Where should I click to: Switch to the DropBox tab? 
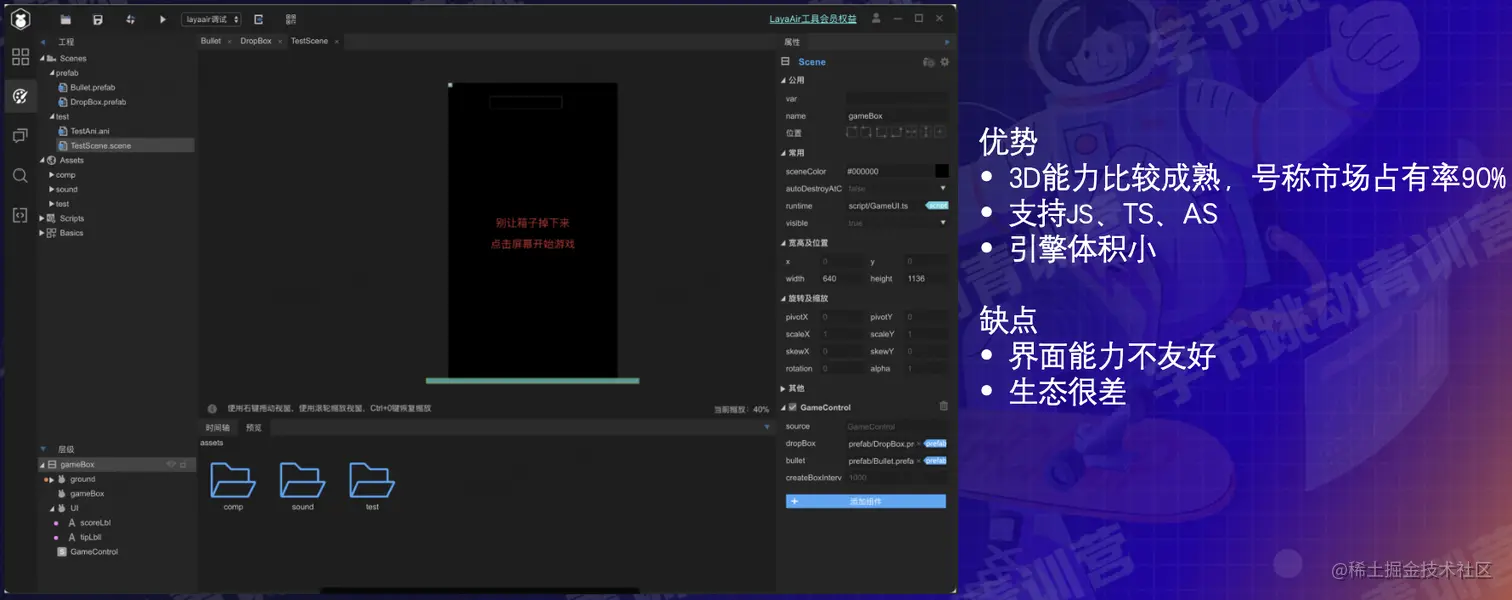256,41
